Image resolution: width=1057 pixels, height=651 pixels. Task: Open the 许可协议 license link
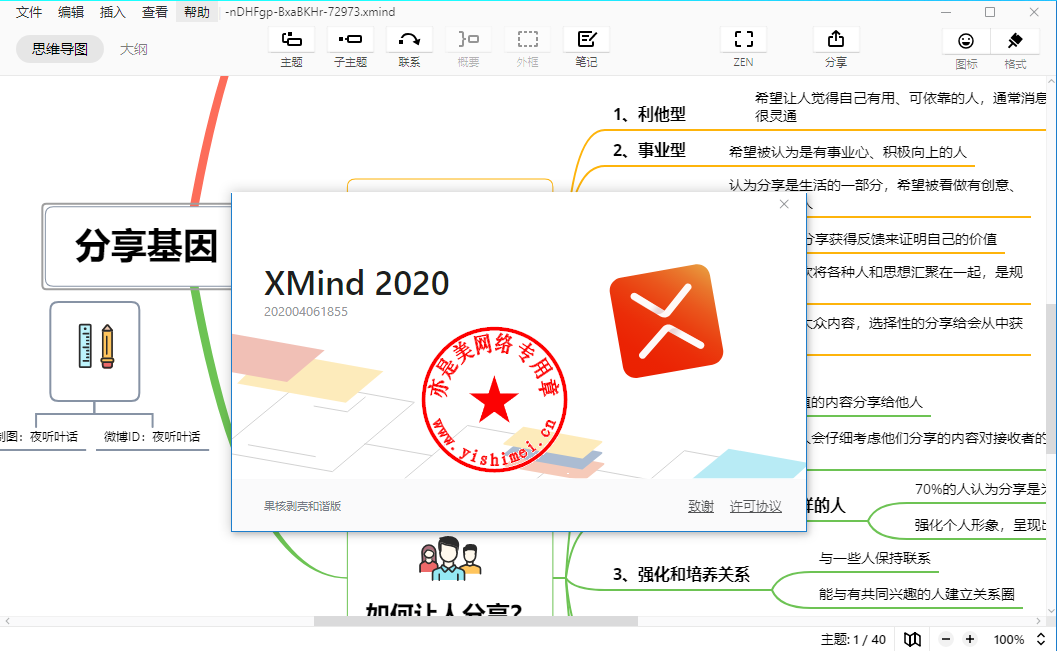(x=756, y=506)
